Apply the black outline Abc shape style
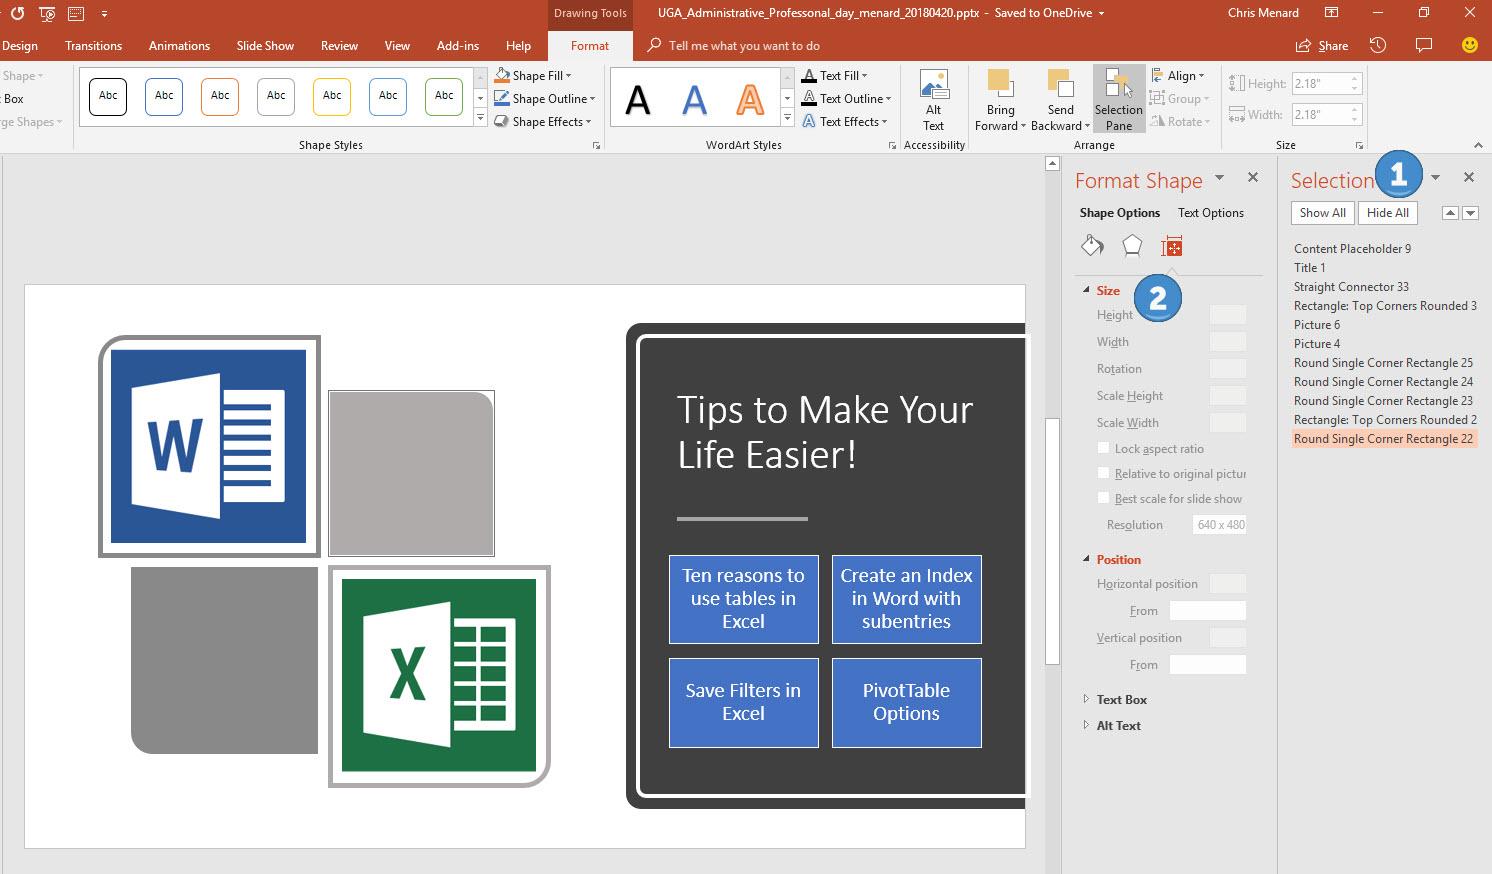1492x874 pixels. tap(107, 96)
